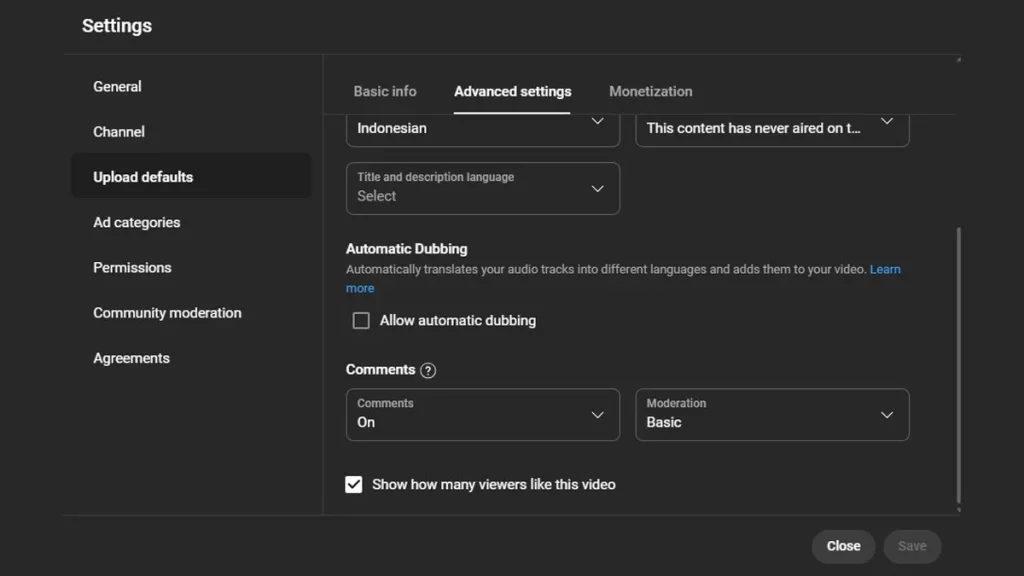
Task: Open the Monetization tab
Action: tap(650, 91)
